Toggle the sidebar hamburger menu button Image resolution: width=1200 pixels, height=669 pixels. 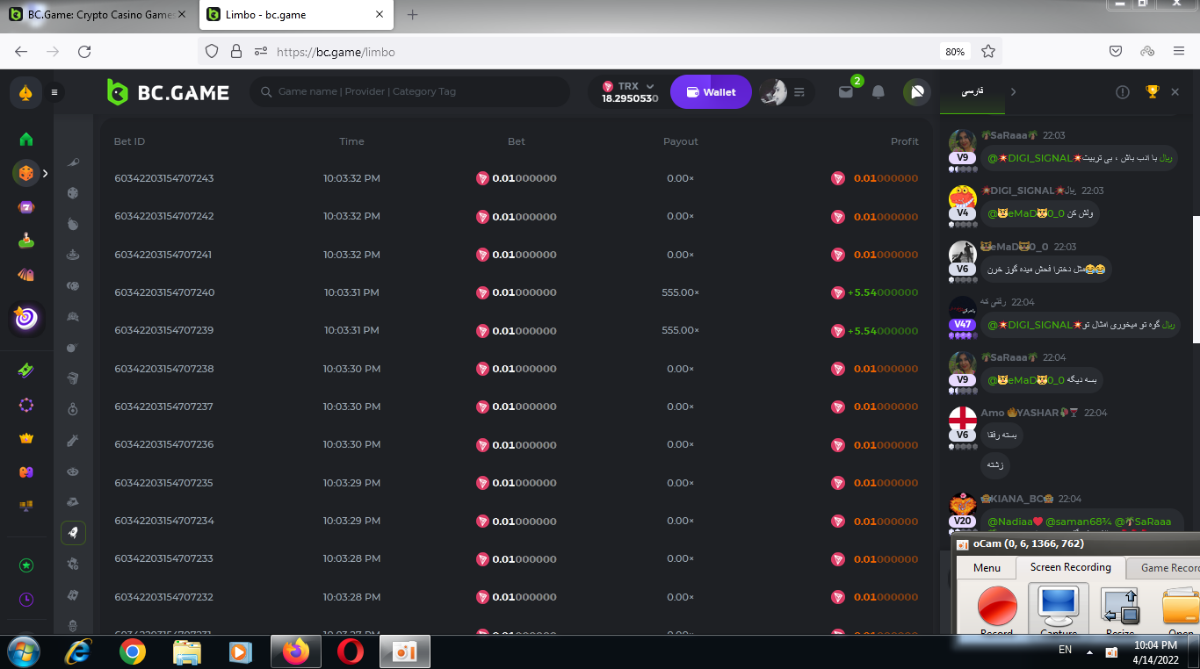(54, 92)
